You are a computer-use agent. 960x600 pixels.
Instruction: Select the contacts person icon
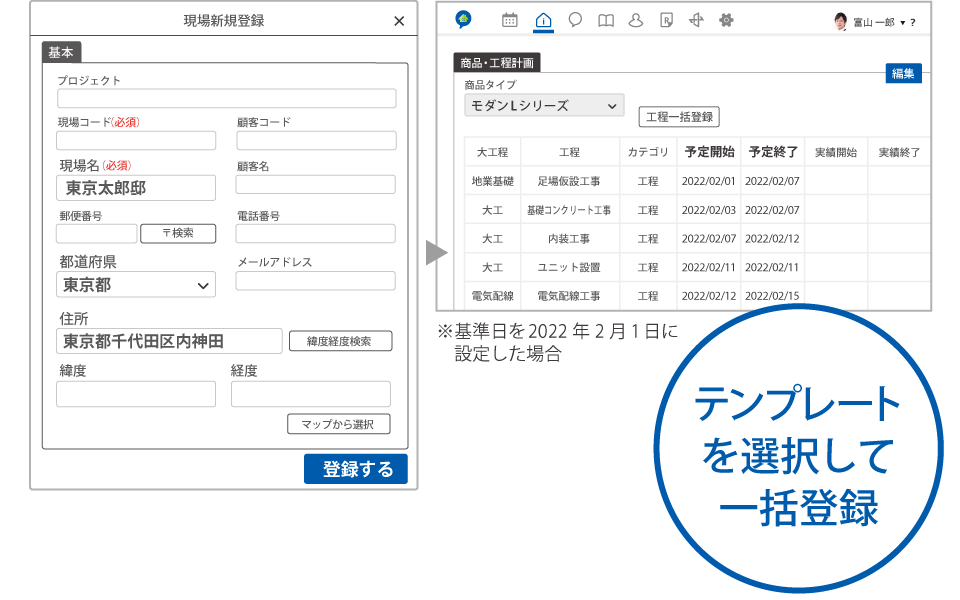pos(636,20)
